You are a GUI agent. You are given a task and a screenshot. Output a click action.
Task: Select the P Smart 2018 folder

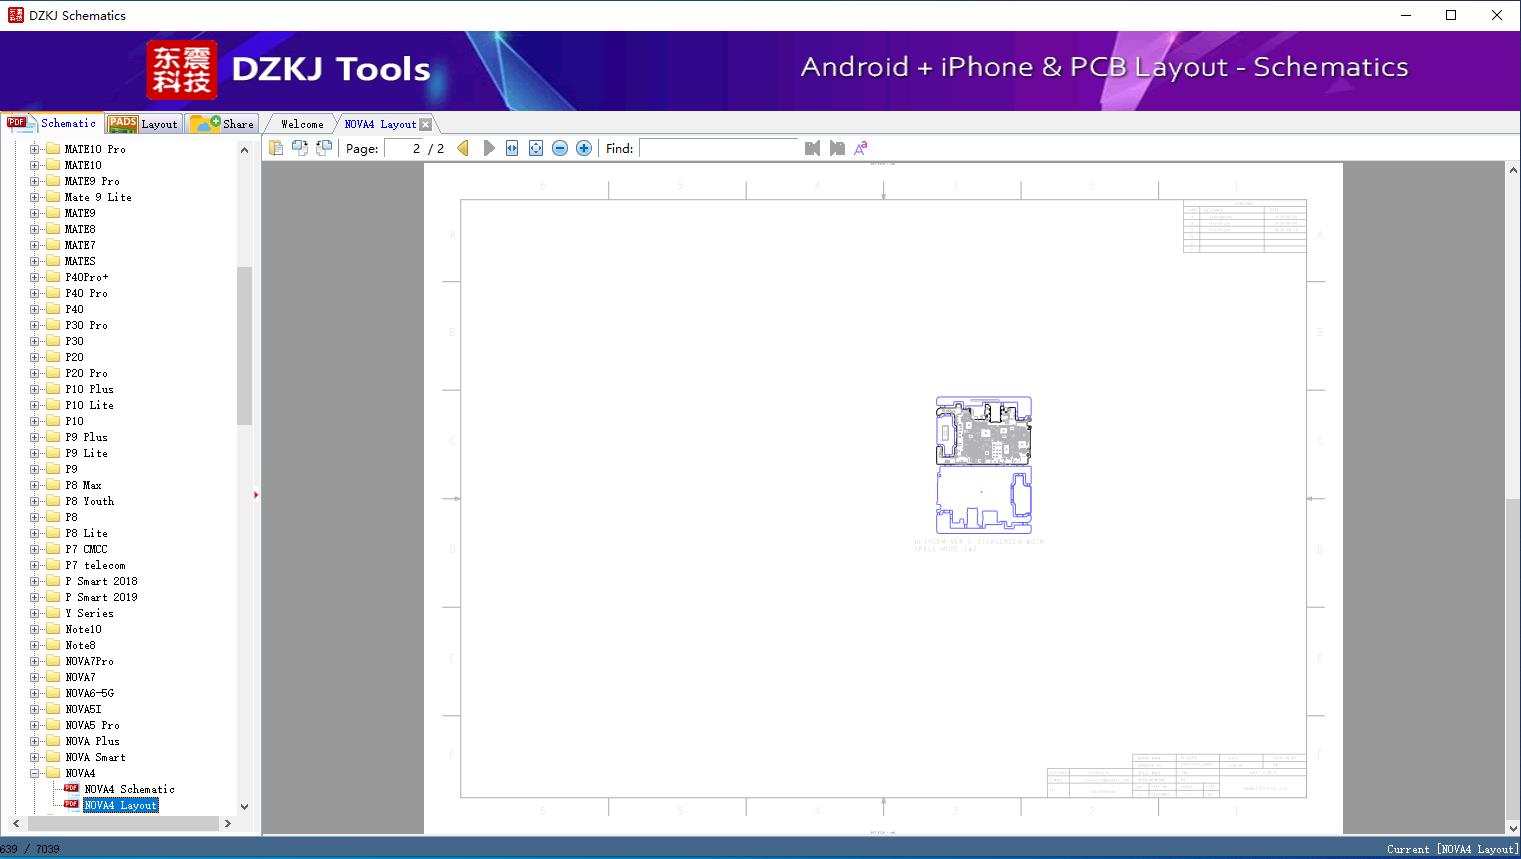pyautogui.click(x=101, y=581)
